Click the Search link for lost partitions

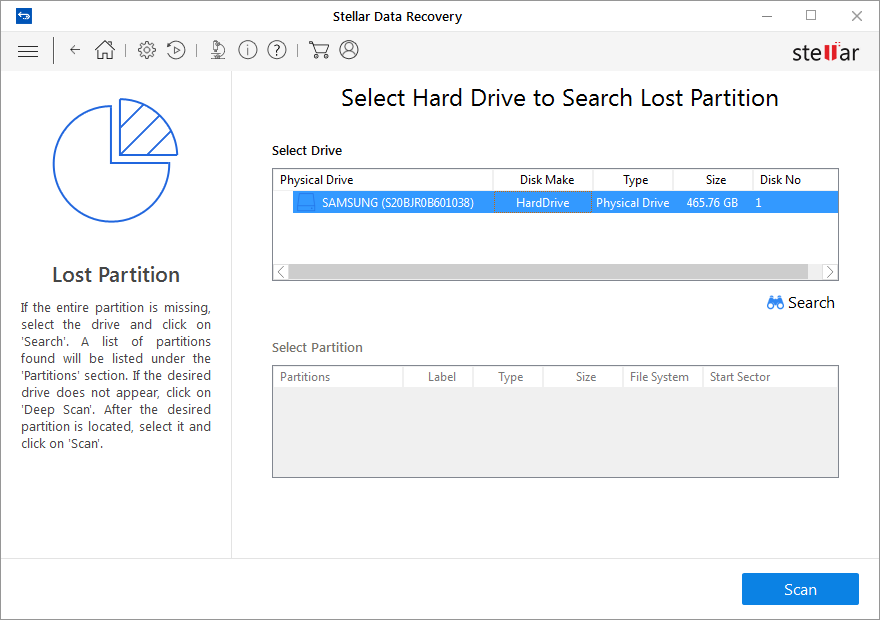point(800,303)
